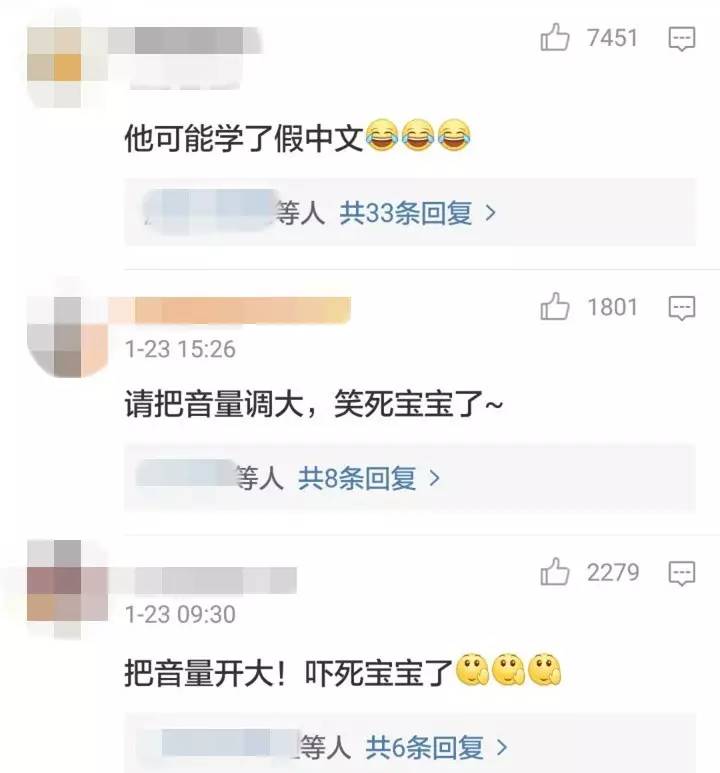Like the comment with 7451 likes
The height and width of the screenshot is (773, 720).
point(555,37)
